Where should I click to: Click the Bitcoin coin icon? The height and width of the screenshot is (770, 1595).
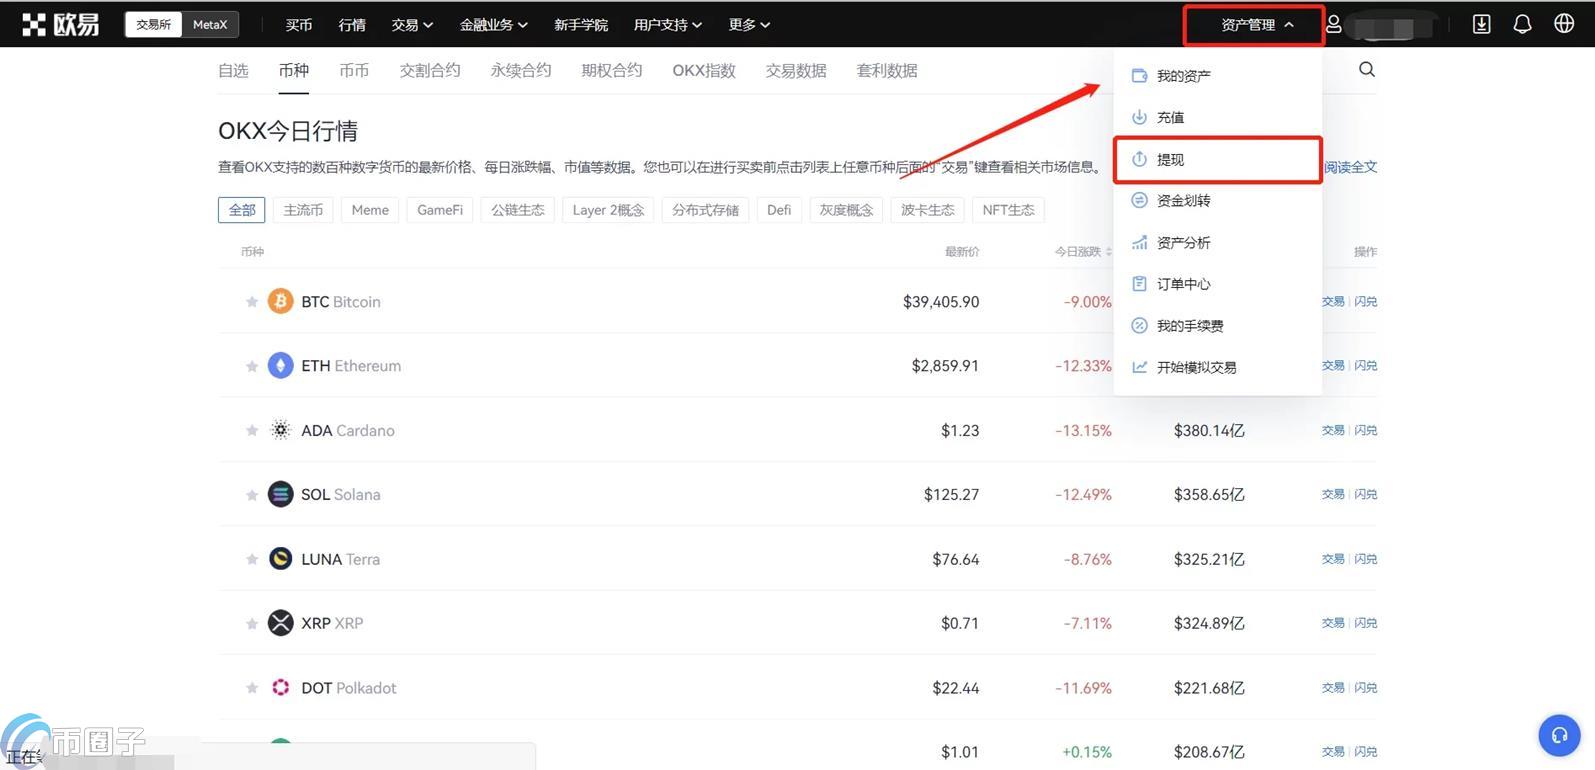pos(280,301)
